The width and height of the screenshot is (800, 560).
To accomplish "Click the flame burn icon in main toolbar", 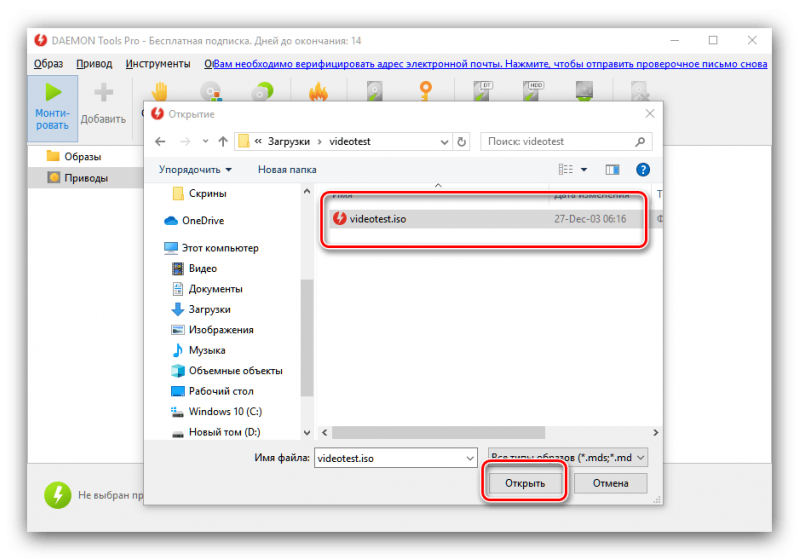I will click(318, 92).
